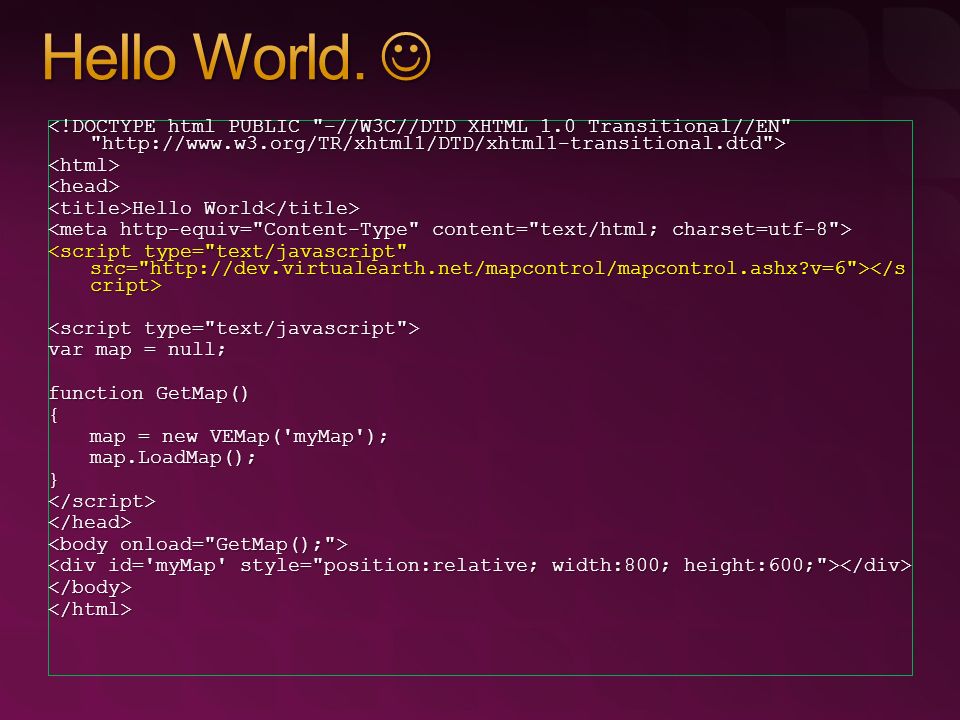The width and height of the screenshot is (960, 720).
Task: Click the closing curly brace line
Action: 54,479
